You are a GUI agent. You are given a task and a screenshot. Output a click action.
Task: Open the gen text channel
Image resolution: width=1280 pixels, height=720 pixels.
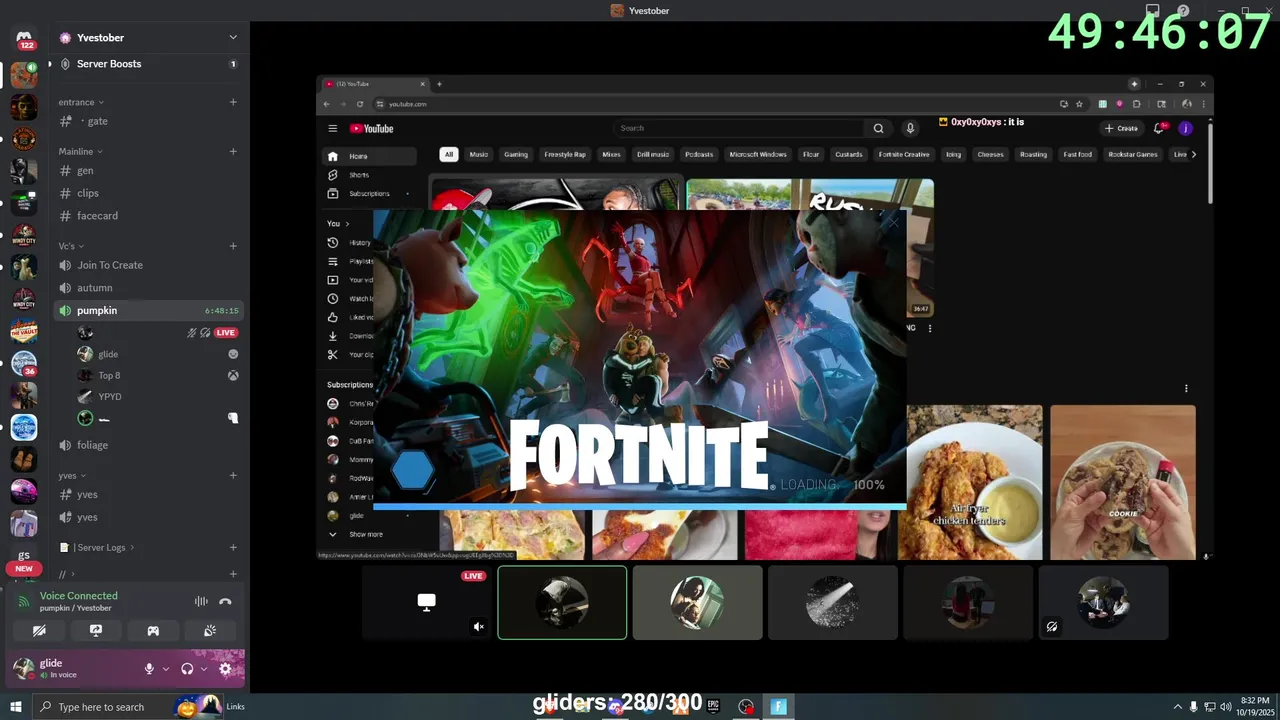(149, 171)
